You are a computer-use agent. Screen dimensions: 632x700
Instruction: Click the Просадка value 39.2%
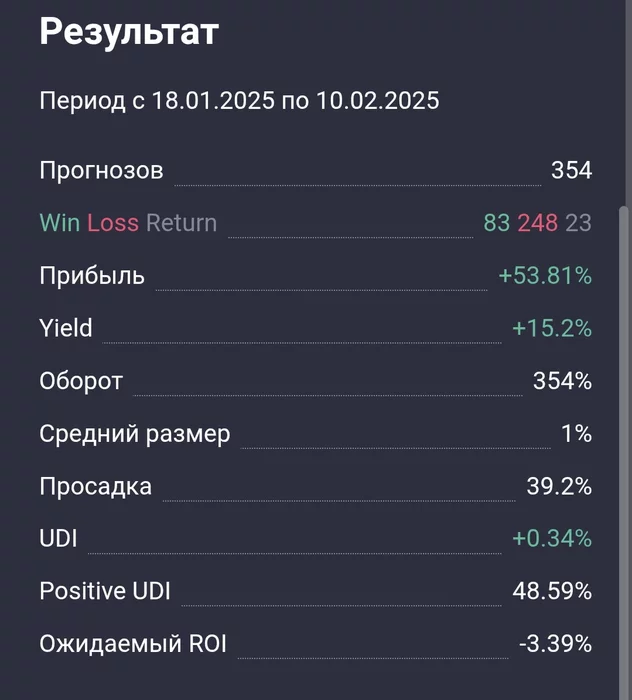tap(559, 486)
